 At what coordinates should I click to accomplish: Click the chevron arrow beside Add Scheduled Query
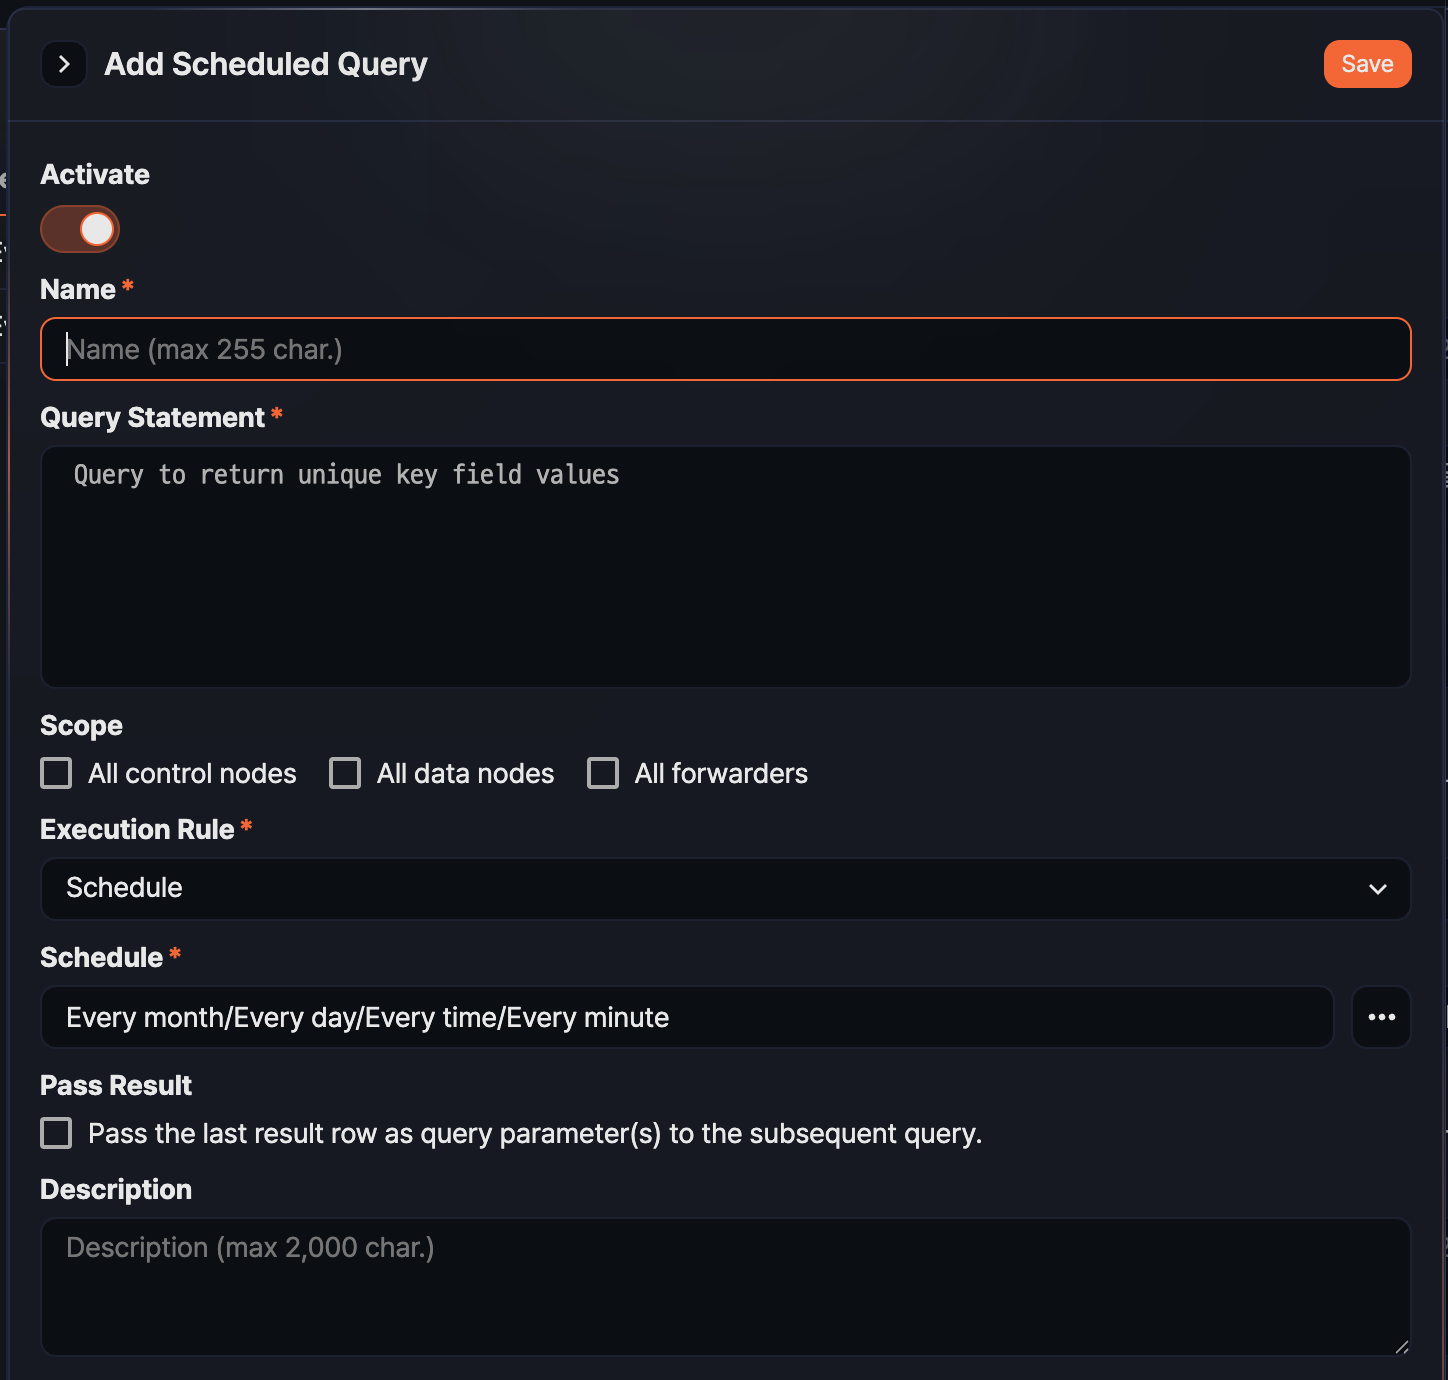64,63
